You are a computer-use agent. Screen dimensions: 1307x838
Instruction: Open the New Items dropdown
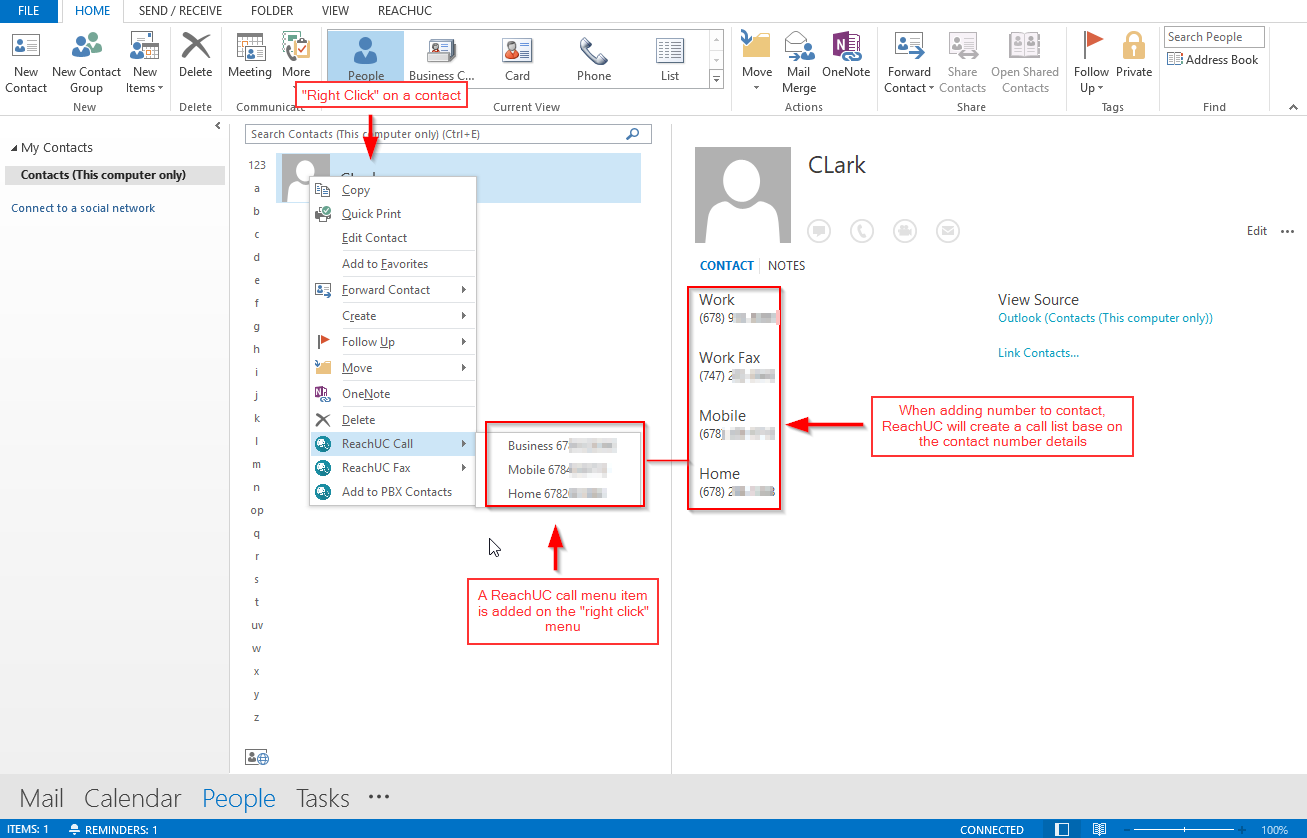(145, 62)
